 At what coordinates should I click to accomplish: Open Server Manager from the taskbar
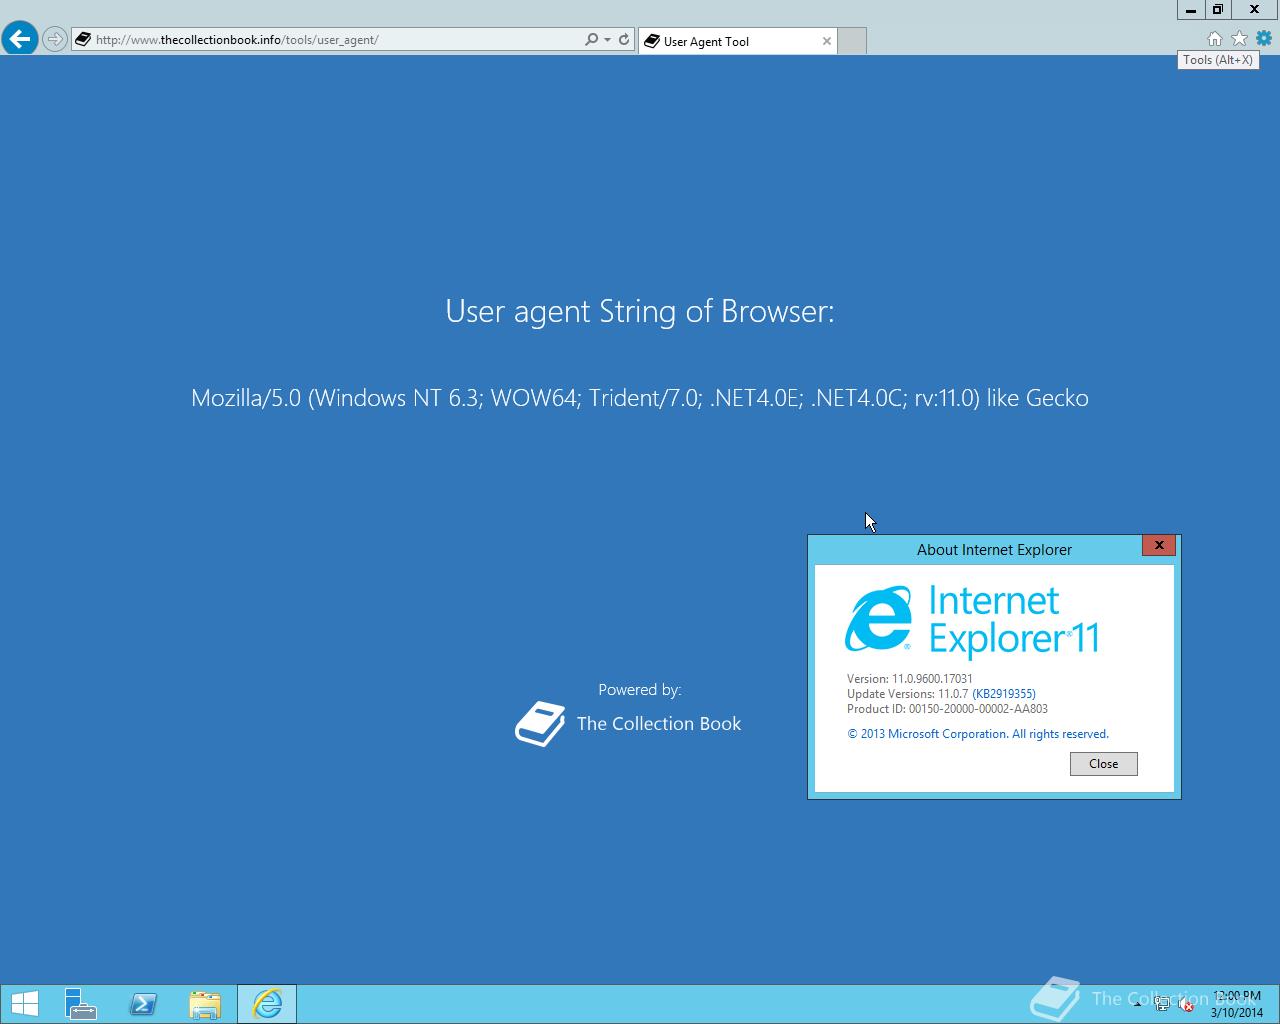[81, 1004]
